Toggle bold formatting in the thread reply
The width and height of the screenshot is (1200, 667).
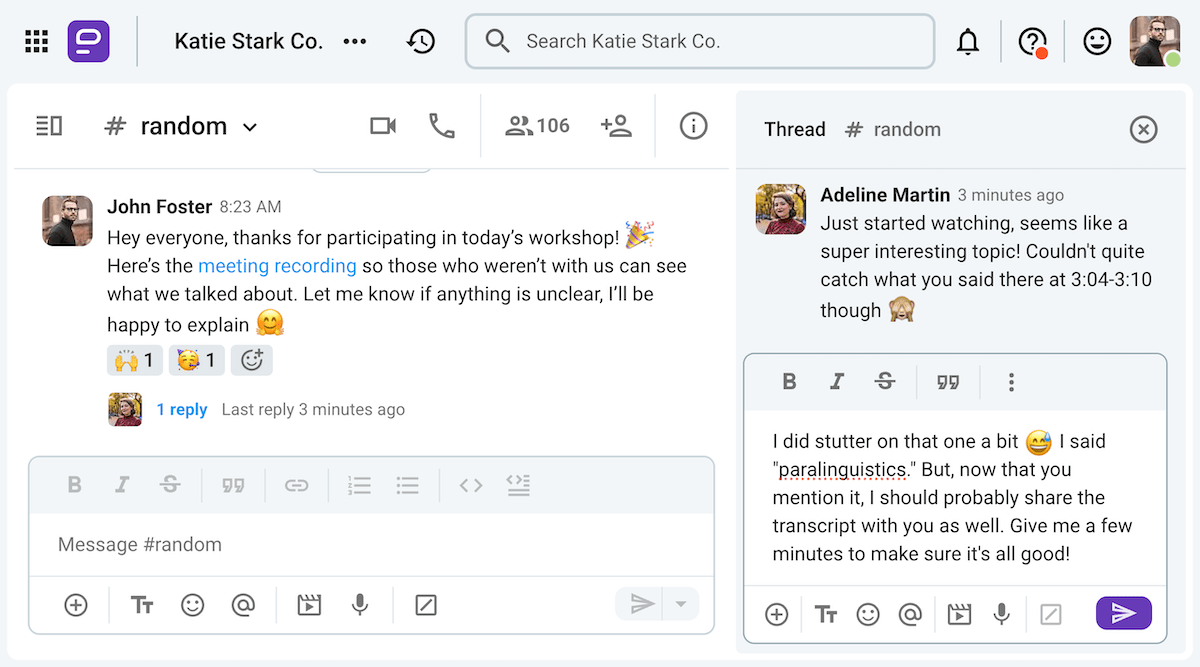pyautogui.click(x=789, y=382)
